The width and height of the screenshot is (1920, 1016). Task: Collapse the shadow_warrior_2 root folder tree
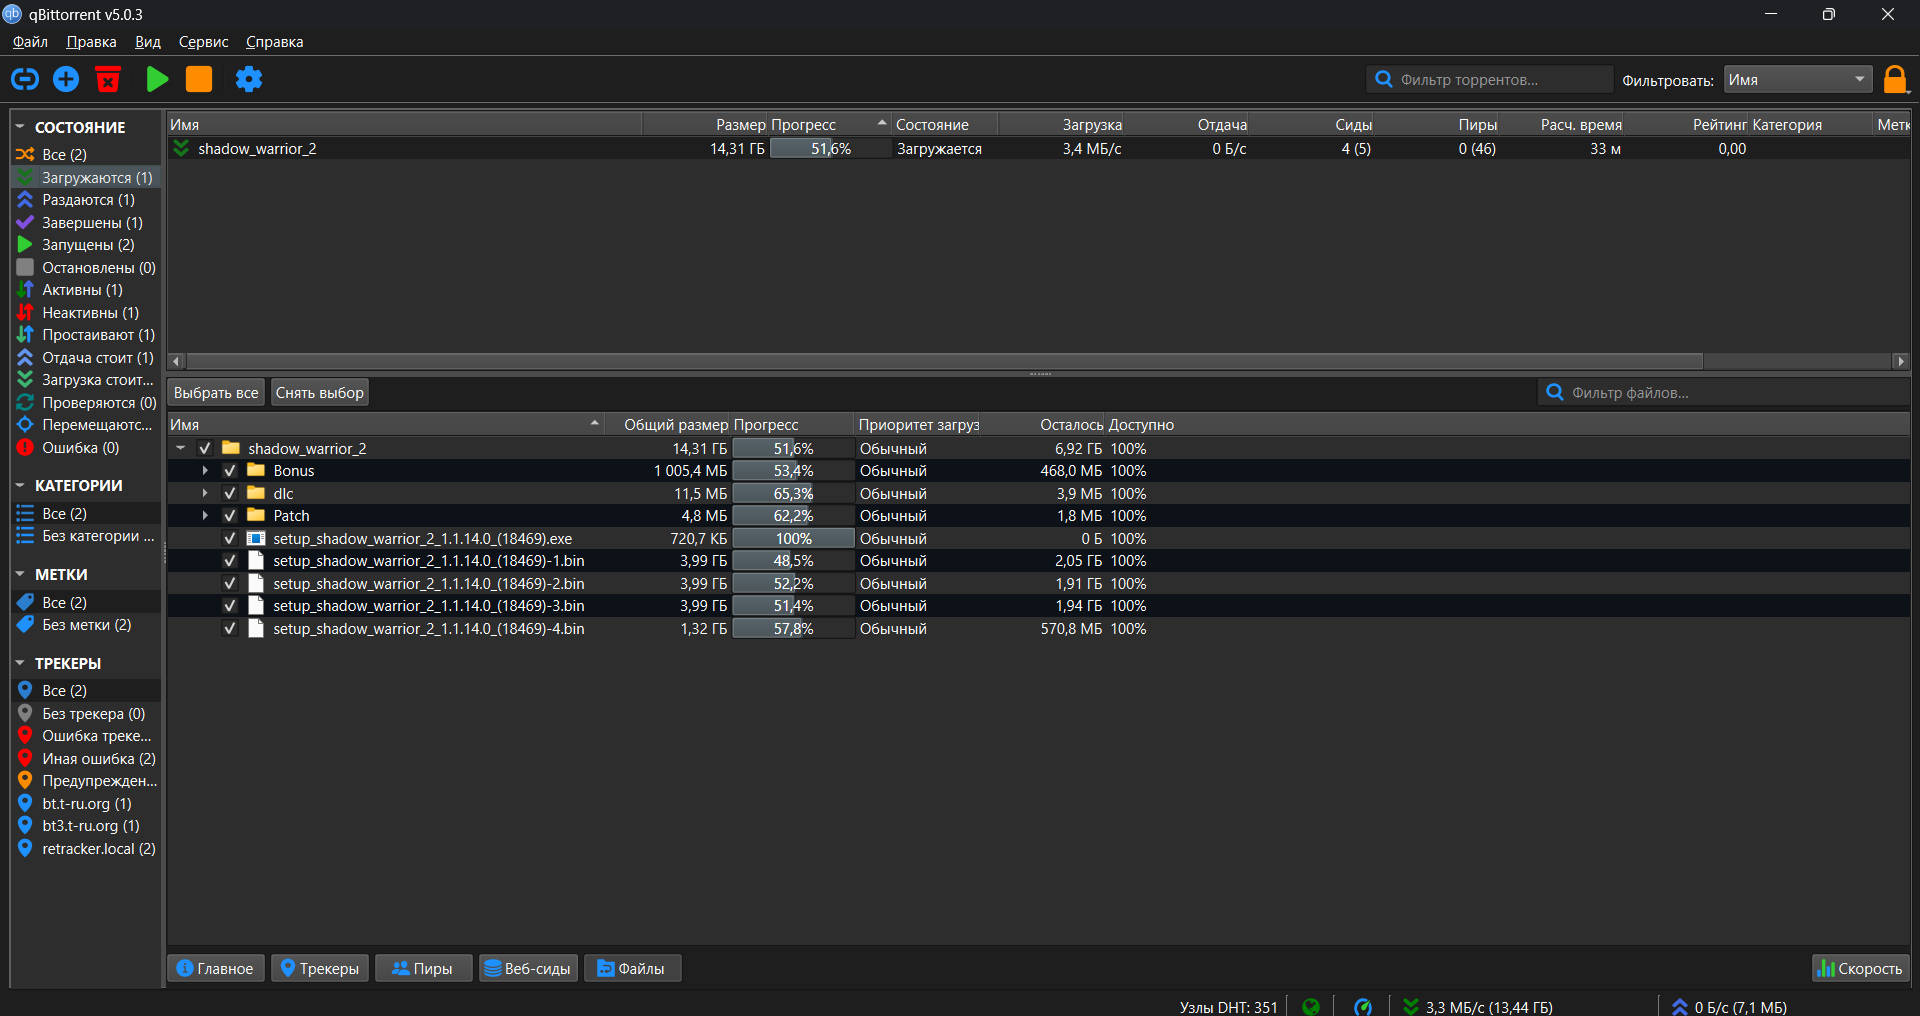tap(181, 448)
